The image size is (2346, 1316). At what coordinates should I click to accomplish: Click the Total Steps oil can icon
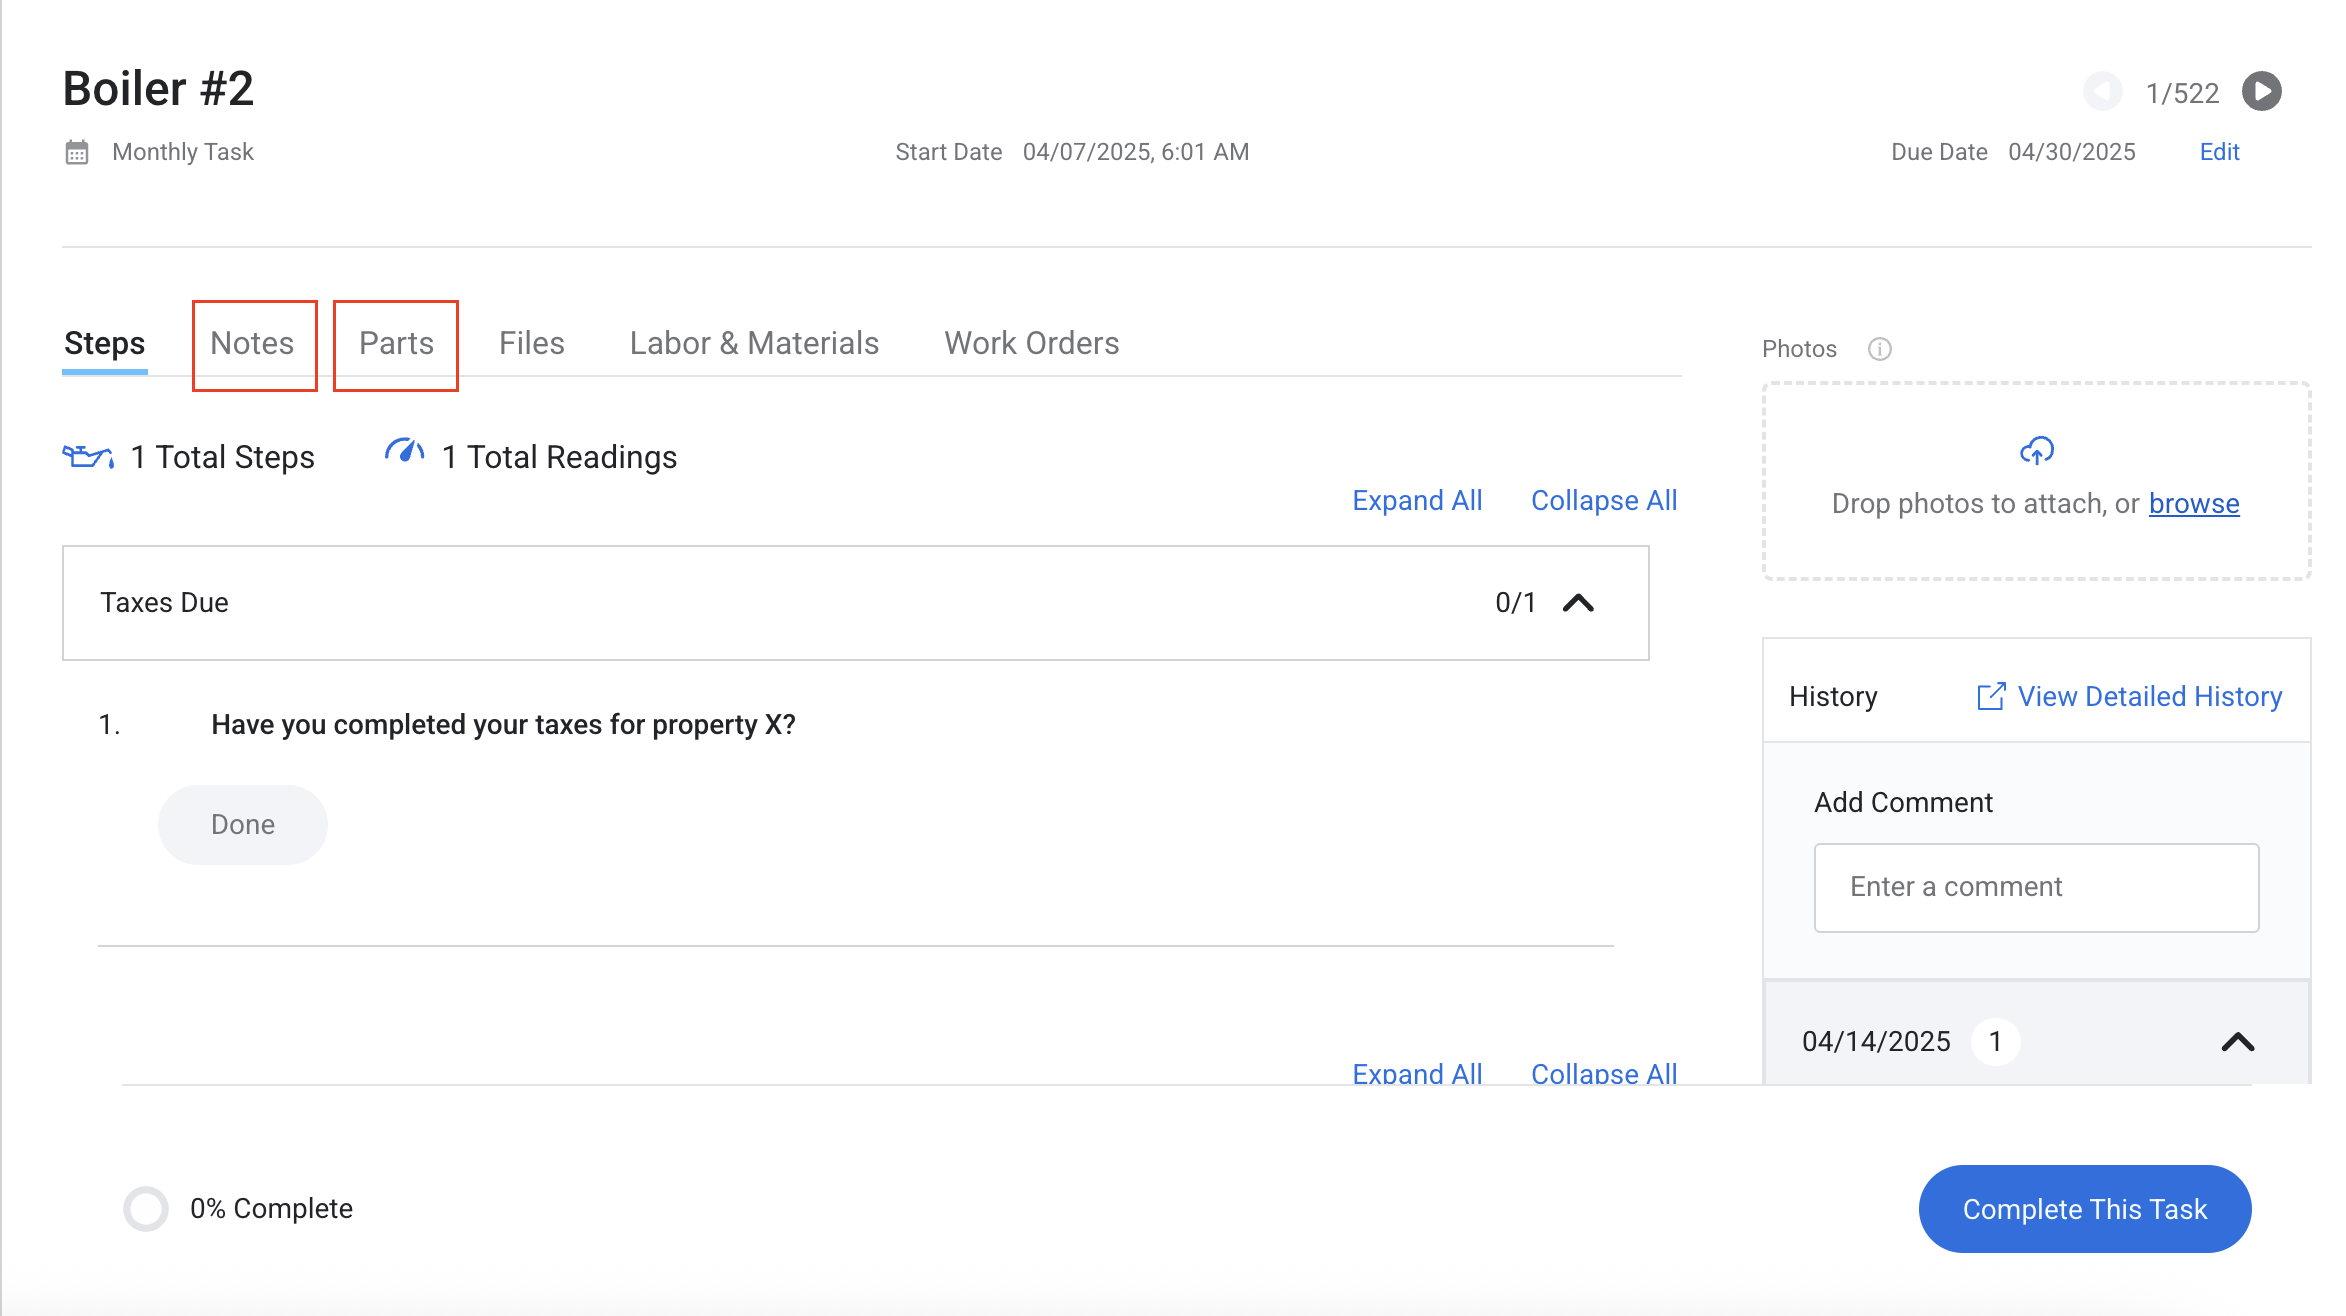(x=88, y=457)
